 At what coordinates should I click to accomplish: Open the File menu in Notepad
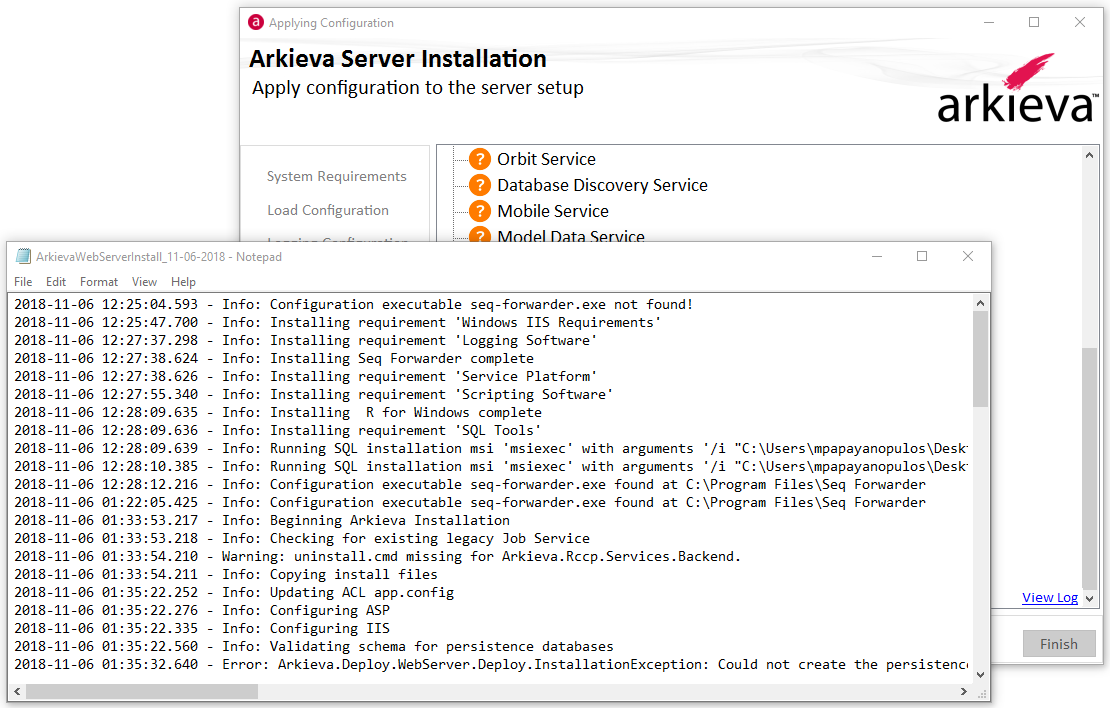(23, 282)
